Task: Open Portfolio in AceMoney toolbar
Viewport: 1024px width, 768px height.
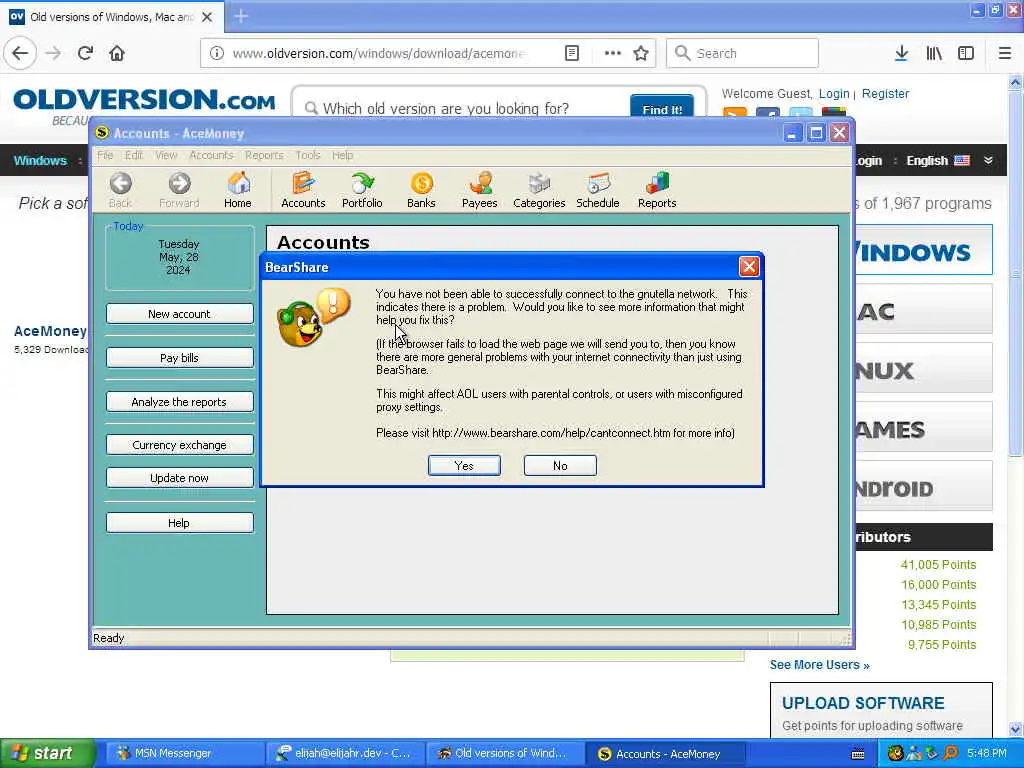Action: (362, 190)
